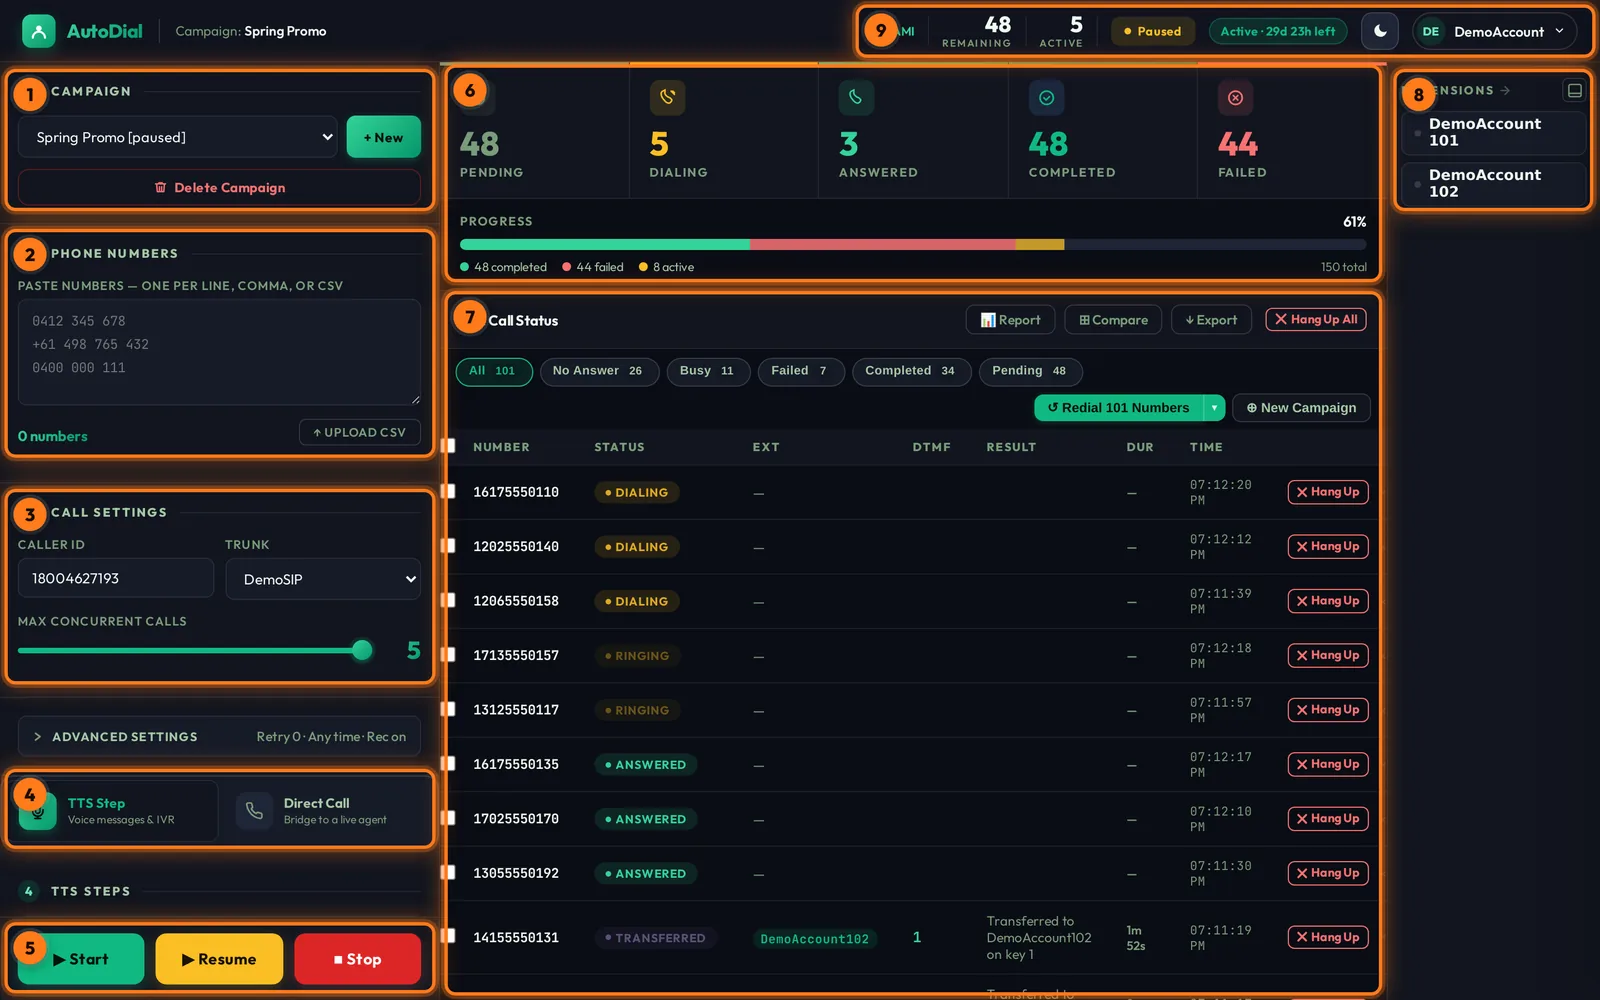Switch to the No Answer 26 filter
Screen dimensions: 1600x1000
[x=598, y=371]
